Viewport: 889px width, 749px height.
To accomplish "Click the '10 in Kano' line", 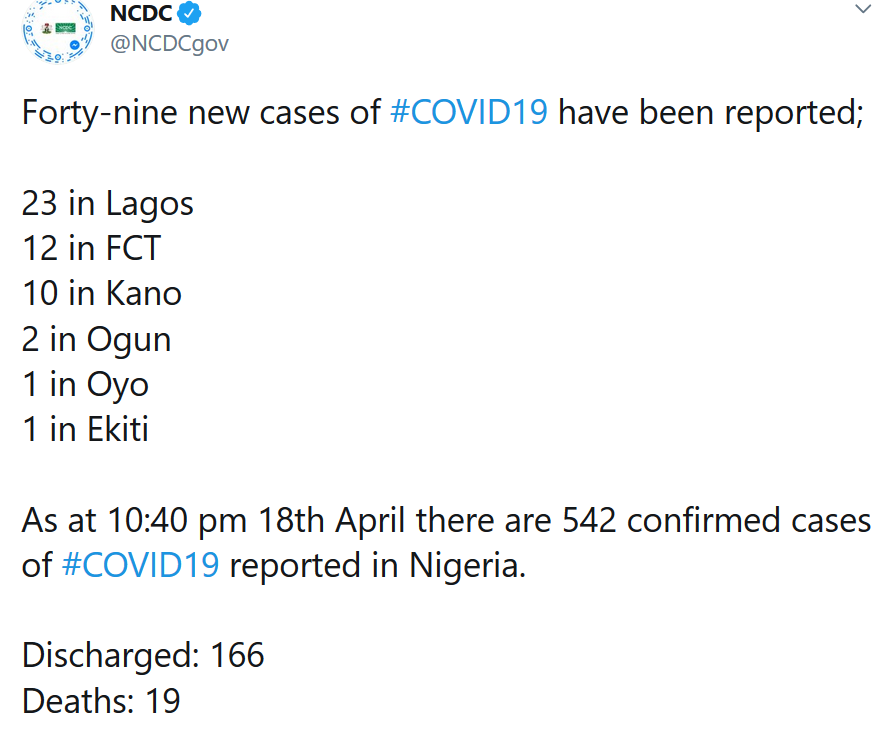I will point(102,293).
